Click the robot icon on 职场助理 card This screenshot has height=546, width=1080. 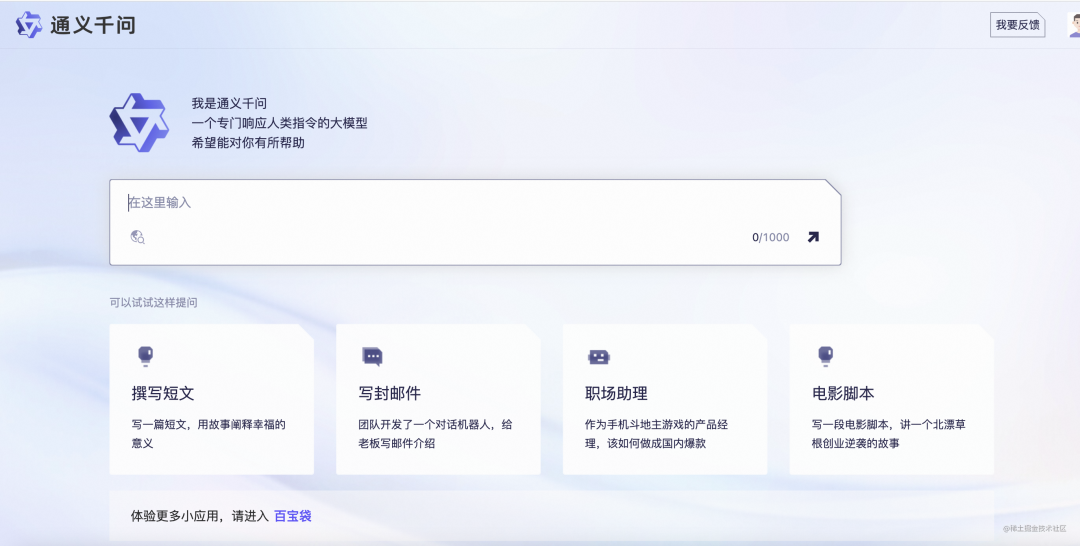click(599, 357)
